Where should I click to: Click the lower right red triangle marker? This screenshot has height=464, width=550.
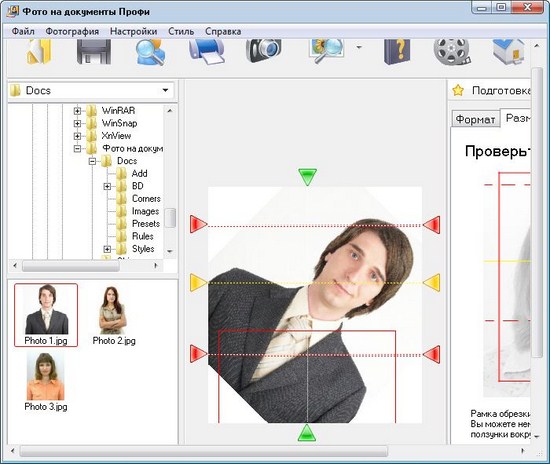click(431, 354)
